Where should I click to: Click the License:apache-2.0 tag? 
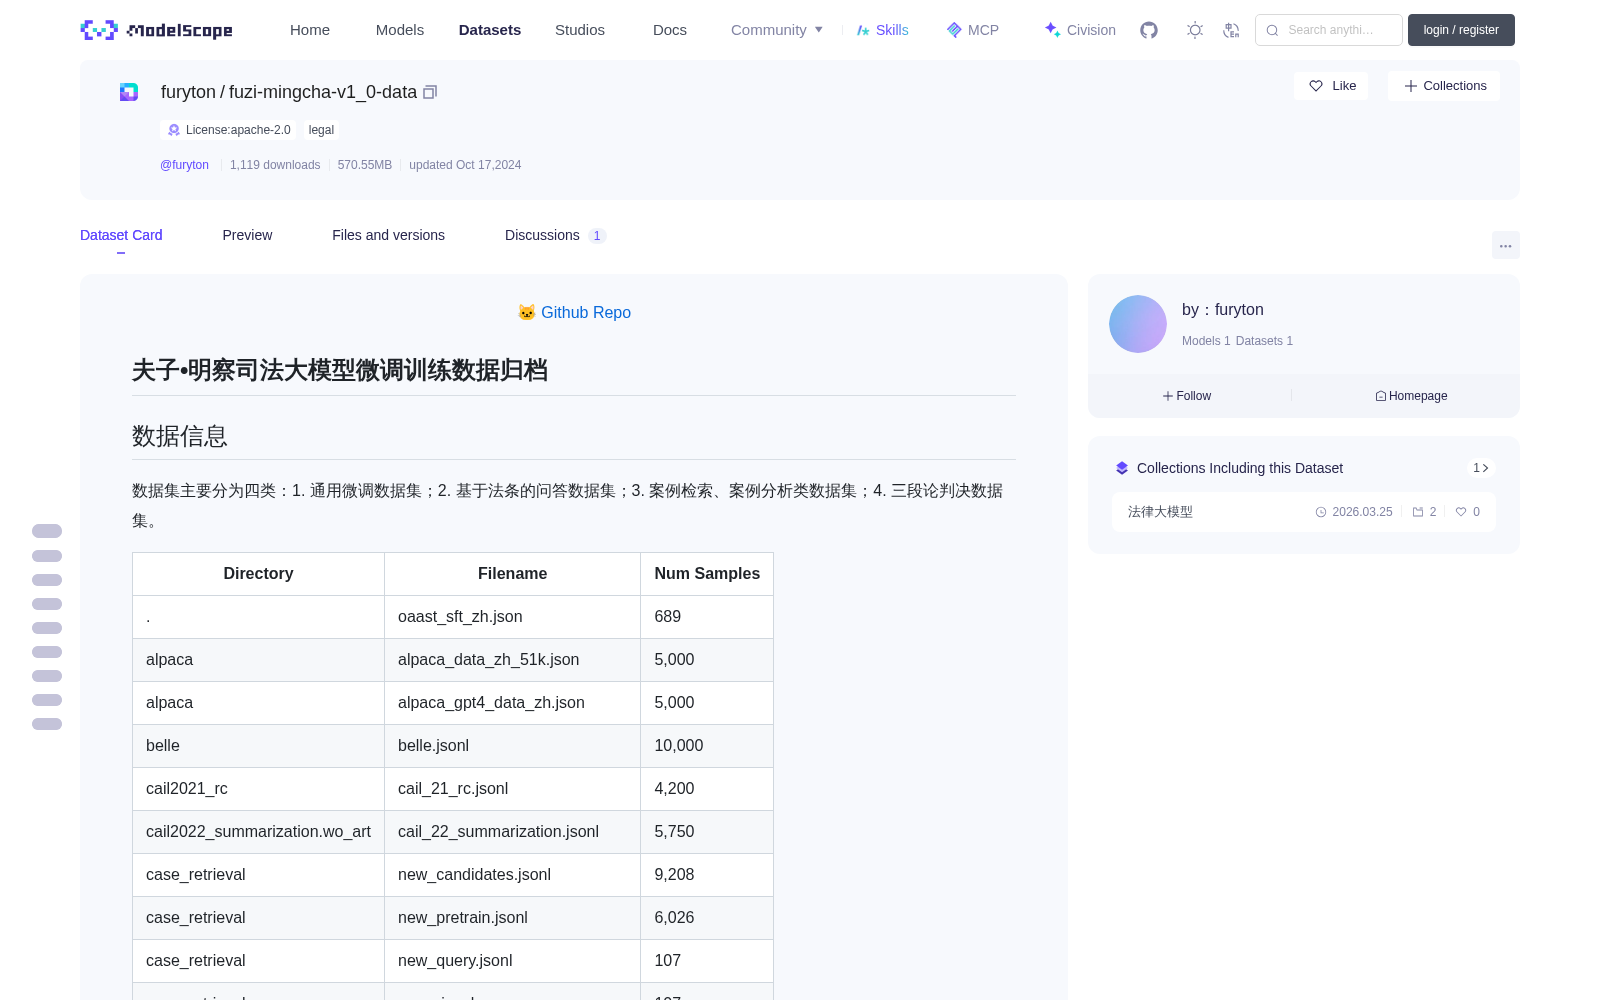coord(229,130)
